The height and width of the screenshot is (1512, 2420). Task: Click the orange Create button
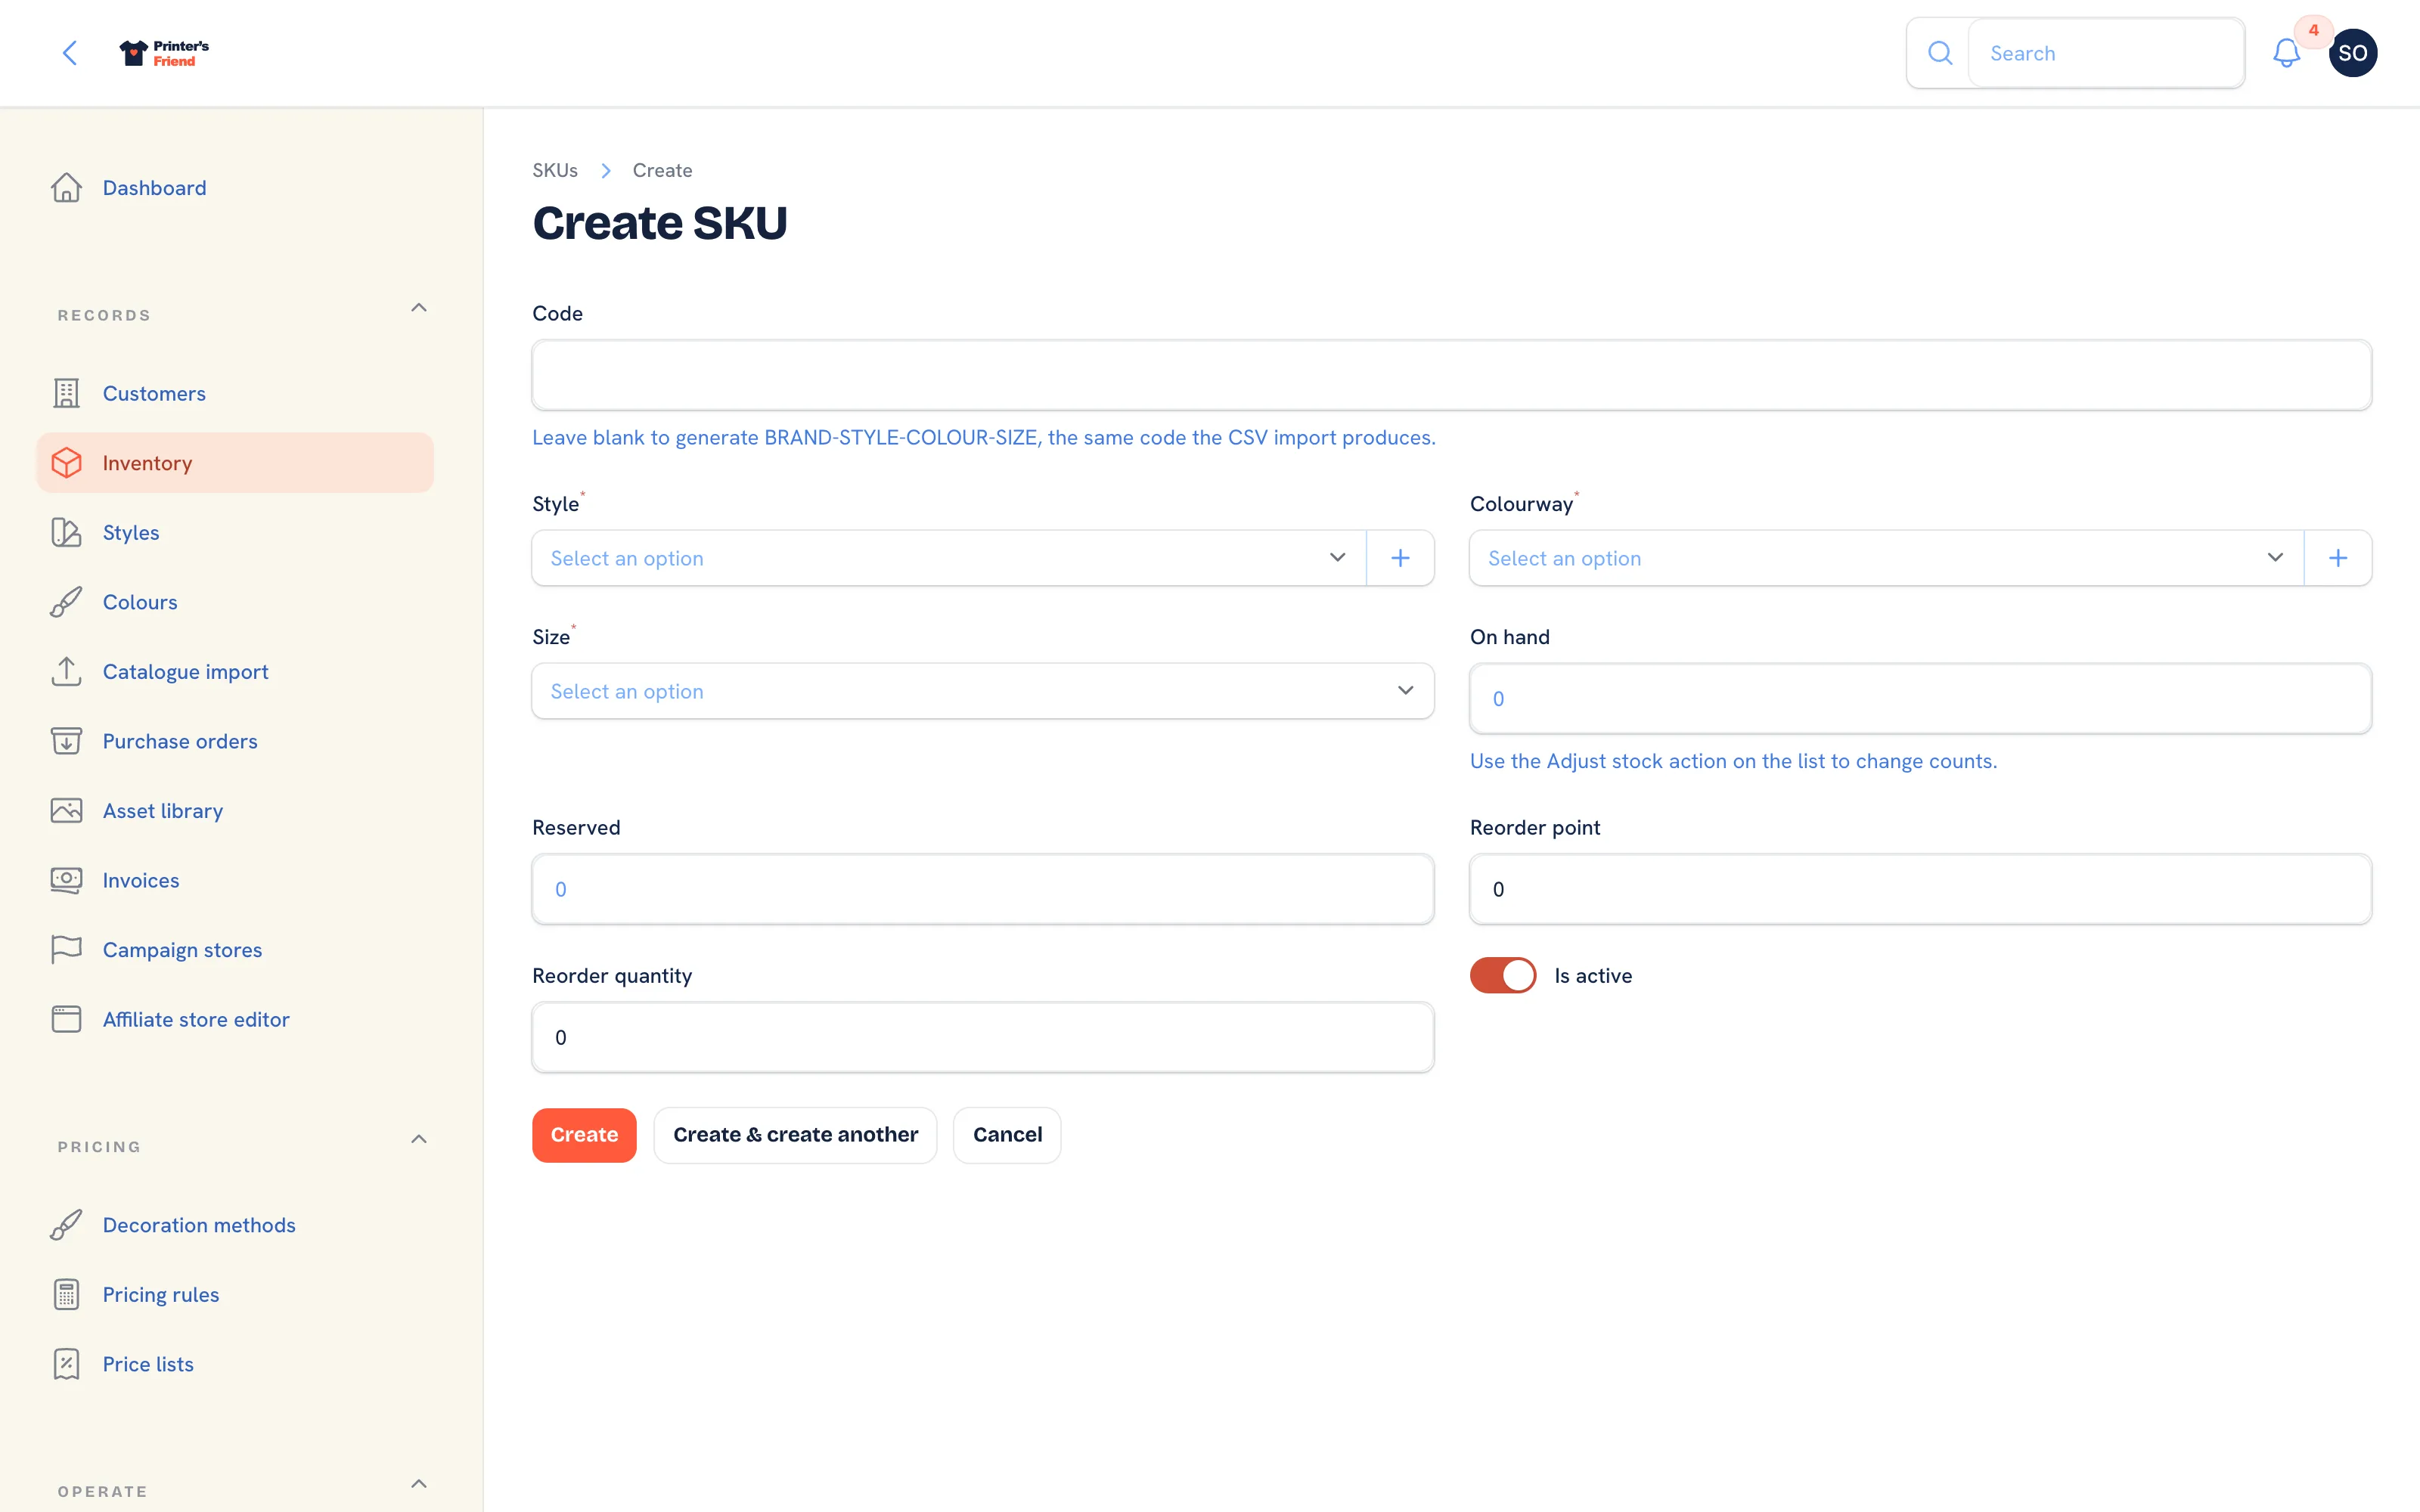pos(584,1135)
